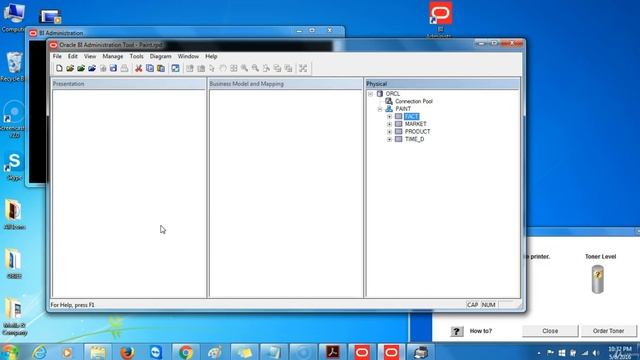Image resolution: width=640 pixels, height=360 pixels.
Task: Open Internet Explorer from the taskbar
Action: click(40, 352)
